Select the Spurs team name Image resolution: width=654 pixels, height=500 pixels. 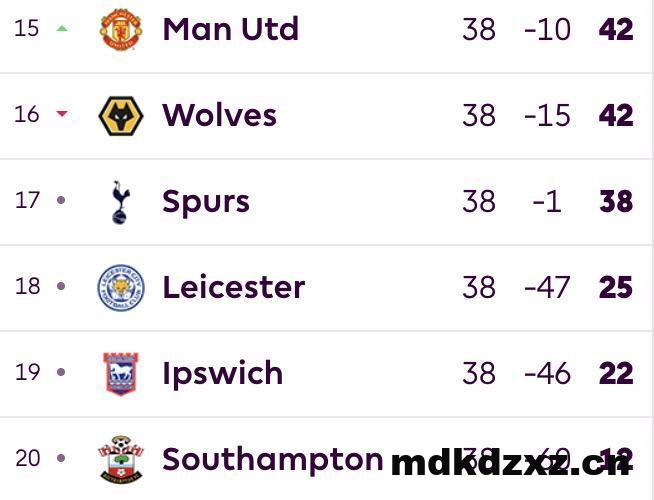tap(205, 202)
